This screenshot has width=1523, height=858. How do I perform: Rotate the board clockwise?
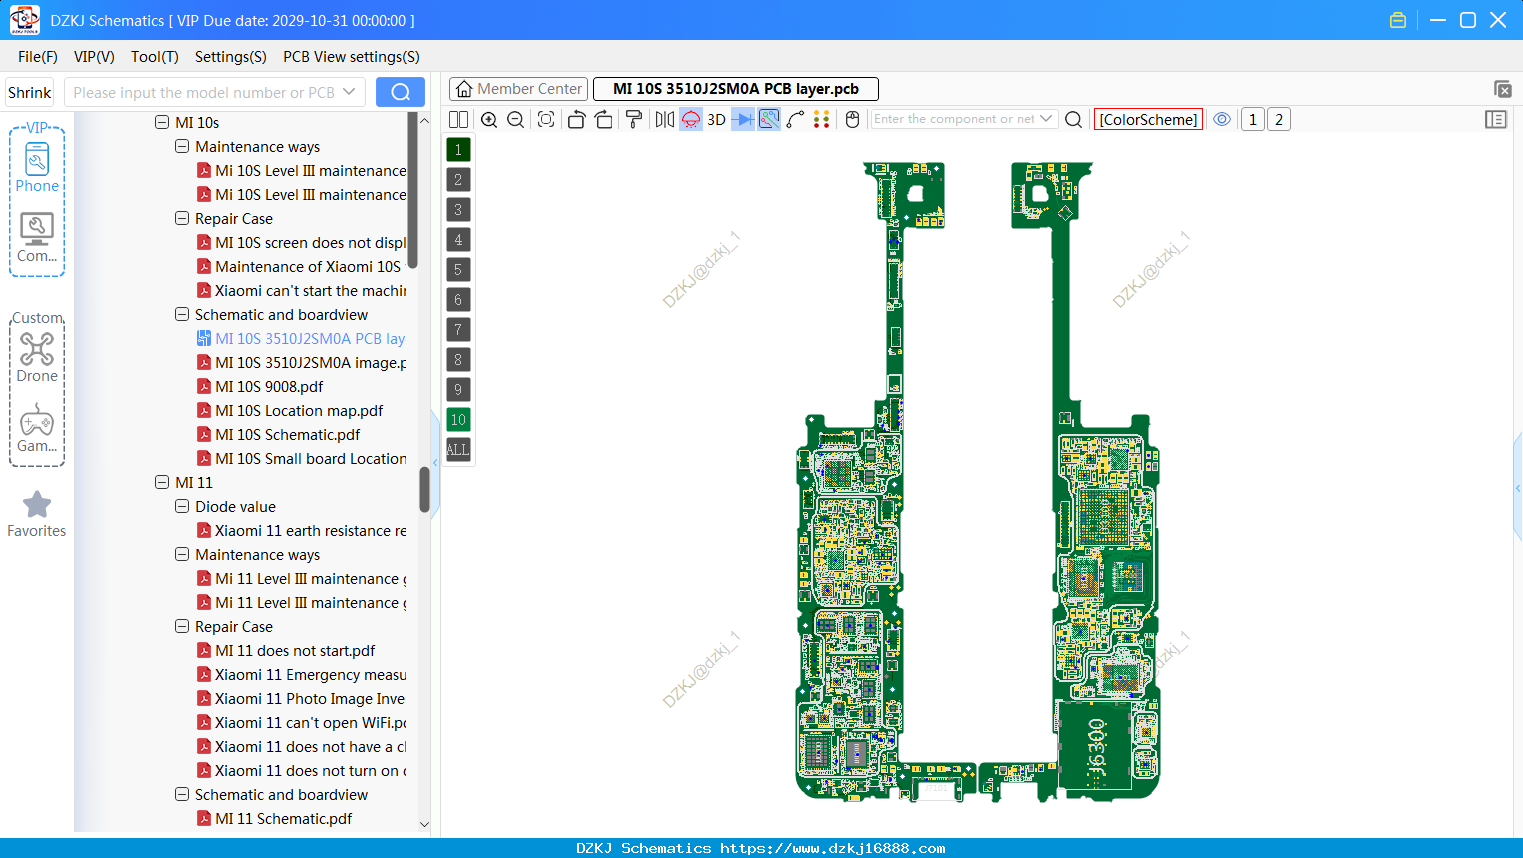coord(604,119)
